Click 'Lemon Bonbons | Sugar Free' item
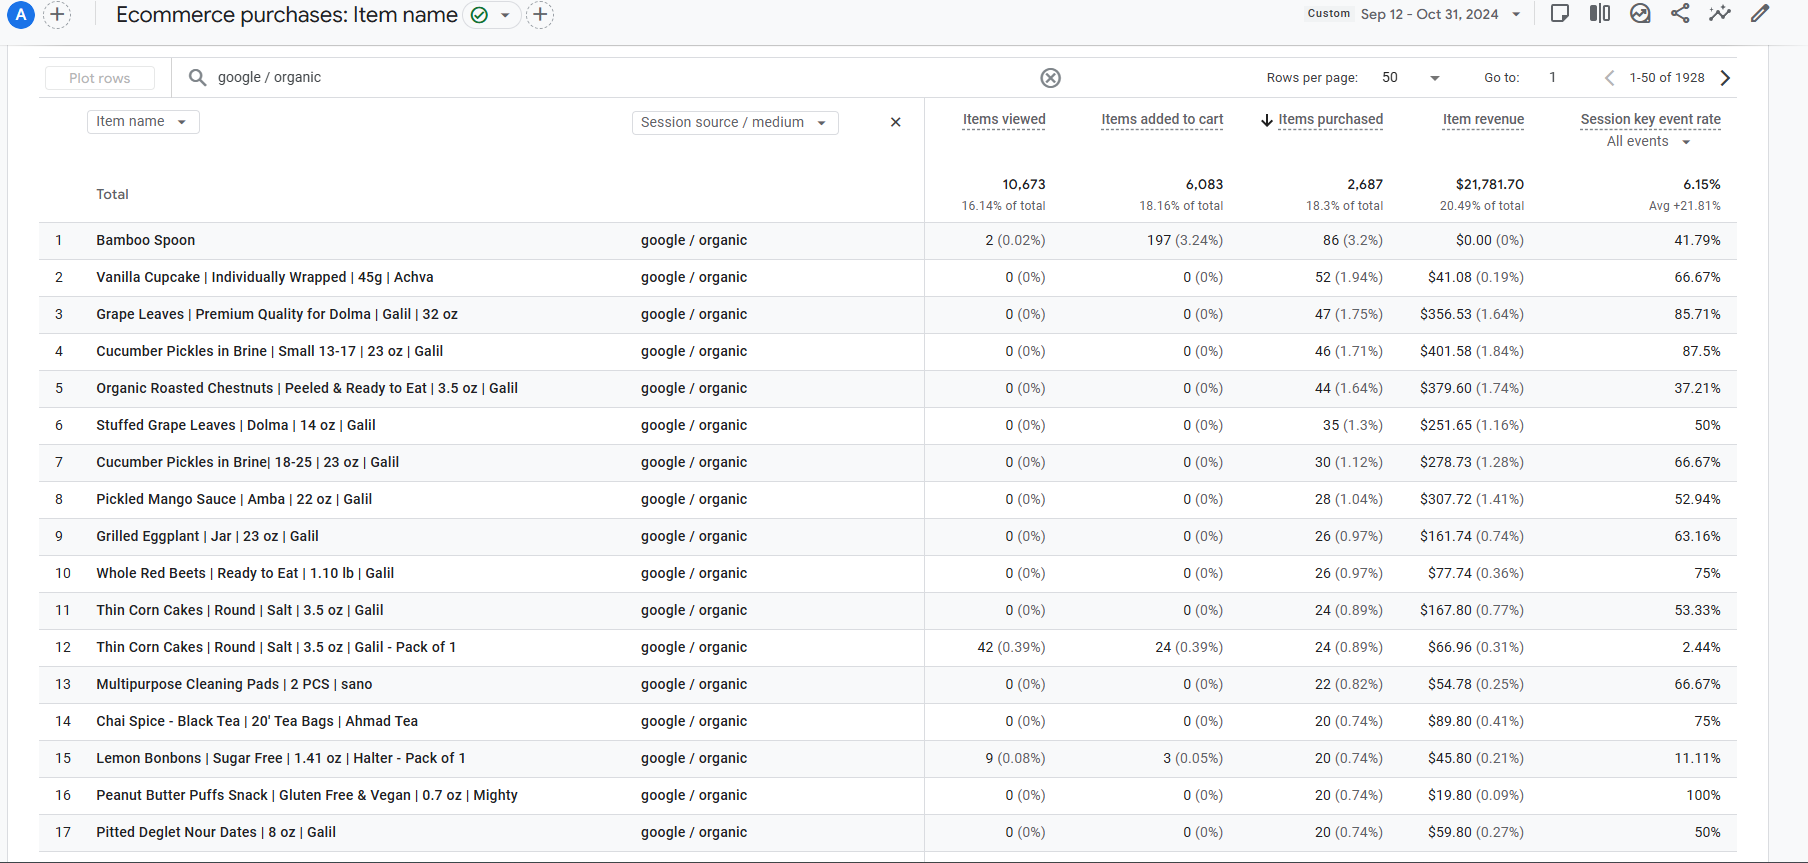The image size is (1808, 863). coord(281,759)
